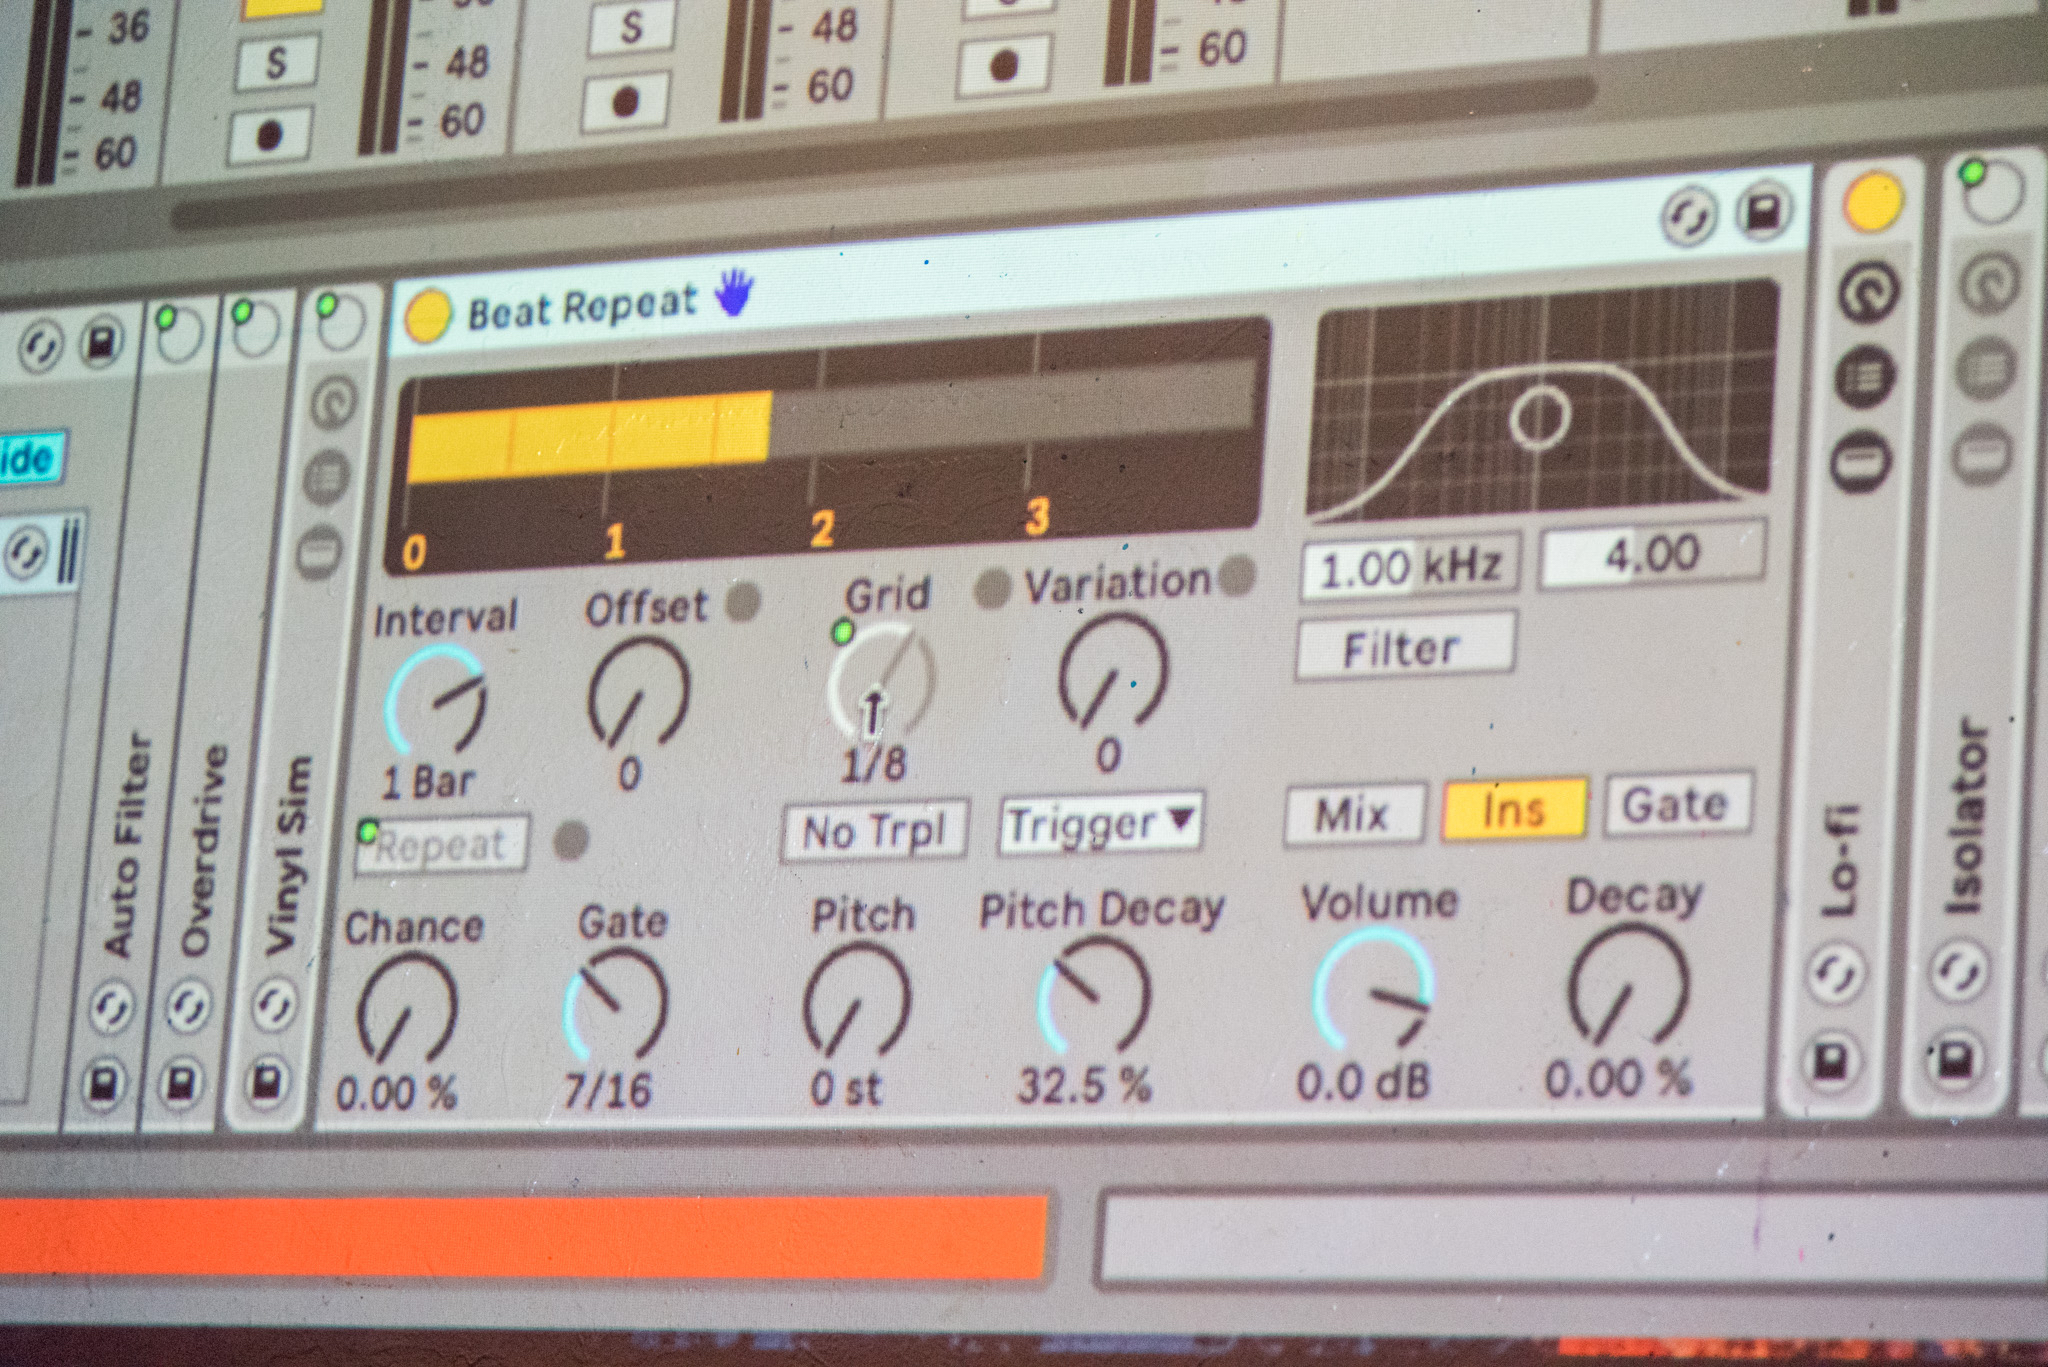The image size is (2048, 1367).
Task: Toggle the No Trpl button
Action: tap(875, 830)
